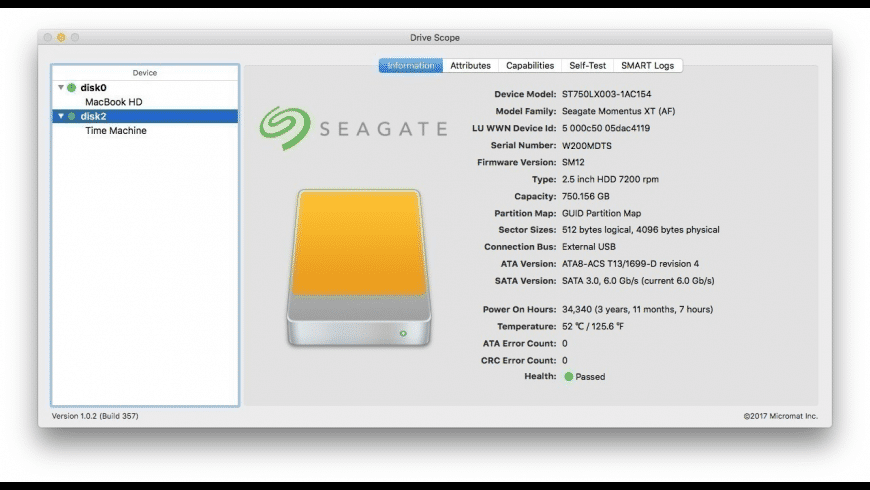
Task: Click the ©2017 Micromat Inc. text
Action: (x=781, y=416)
